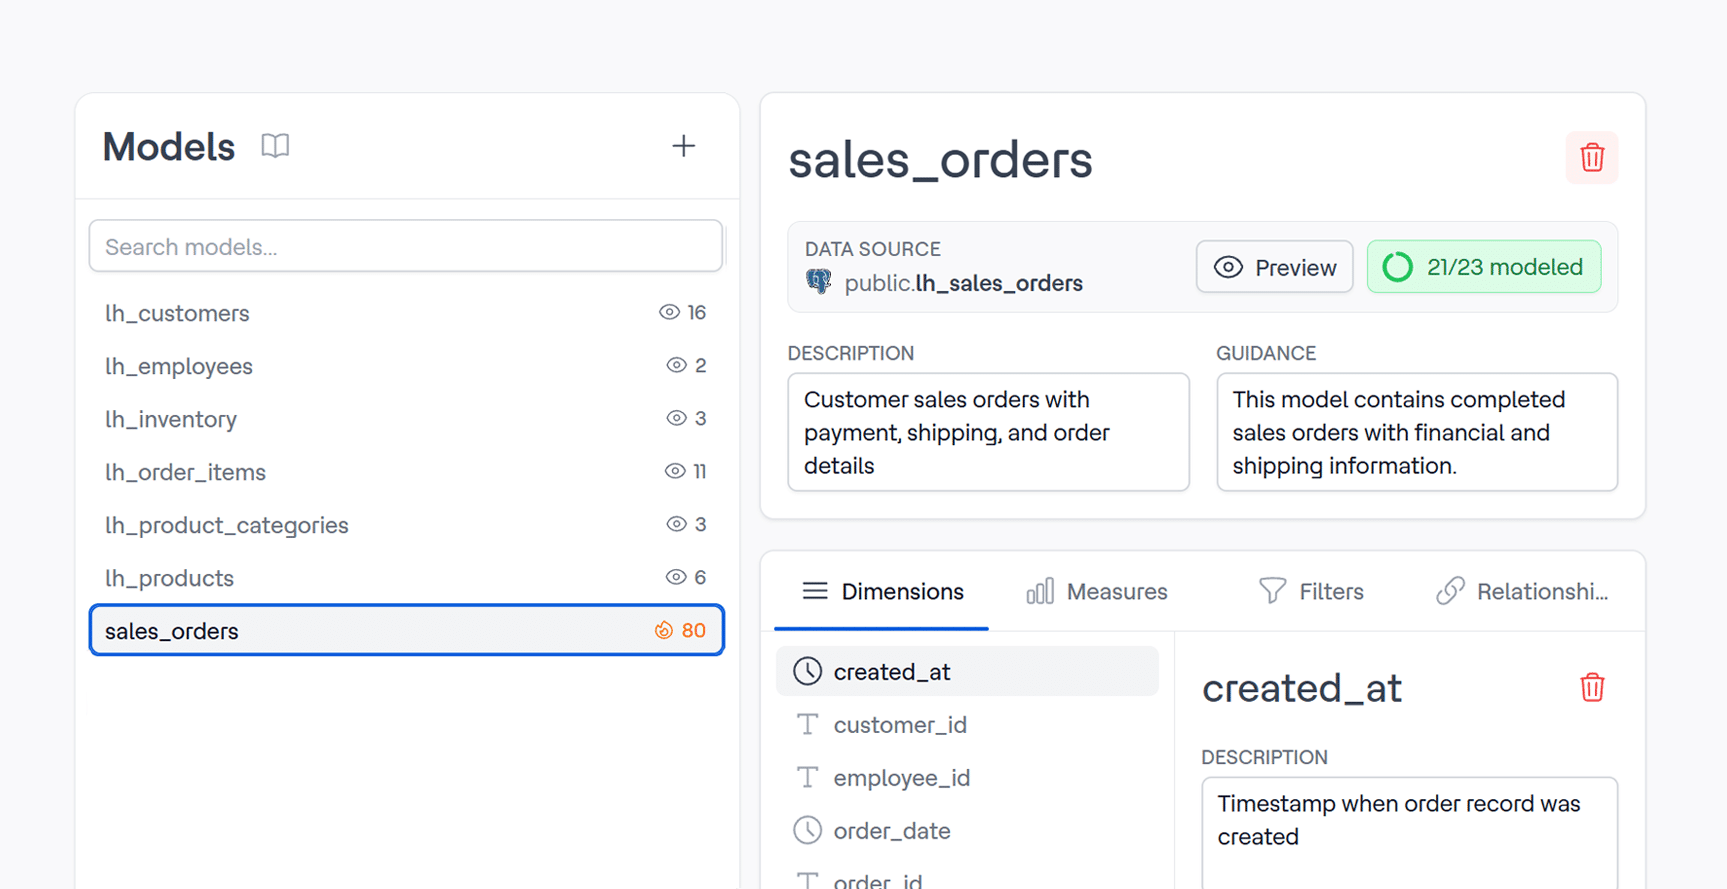Select the lh_customers model

pyautogui.click(x=406, y=313)
